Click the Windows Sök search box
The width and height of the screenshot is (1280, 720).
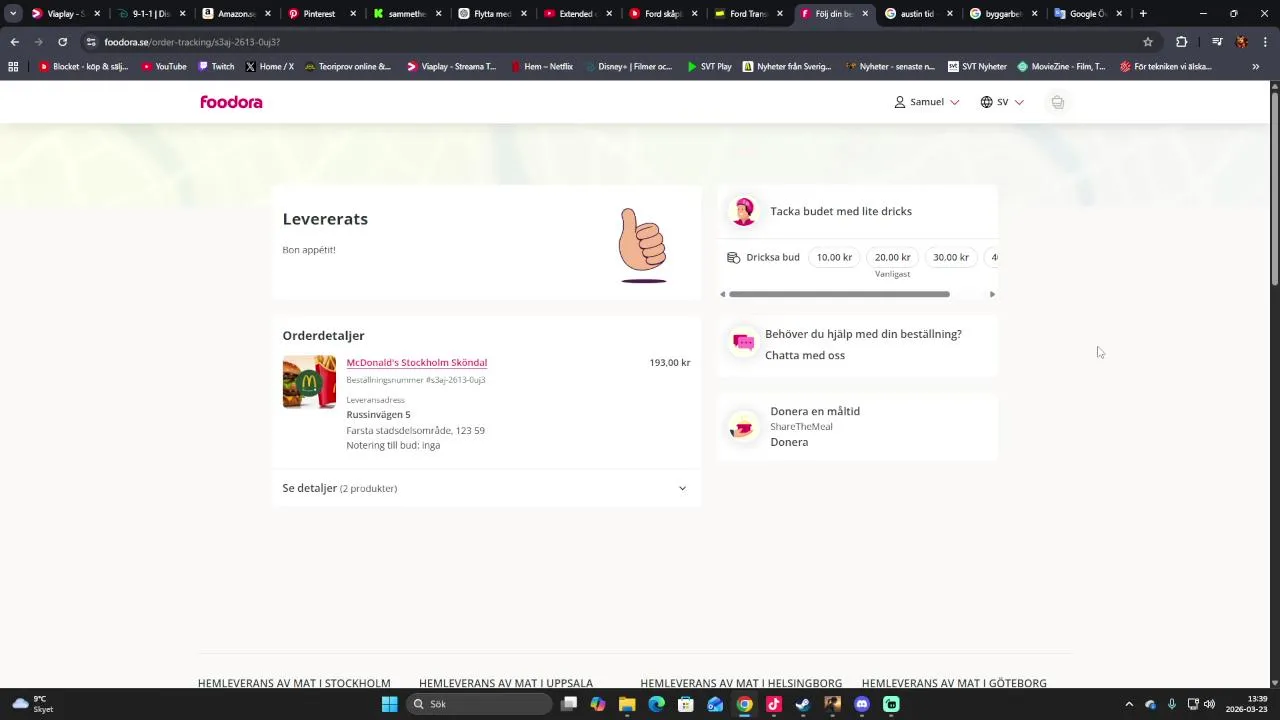pyautogui.click(x=480, y=704)
